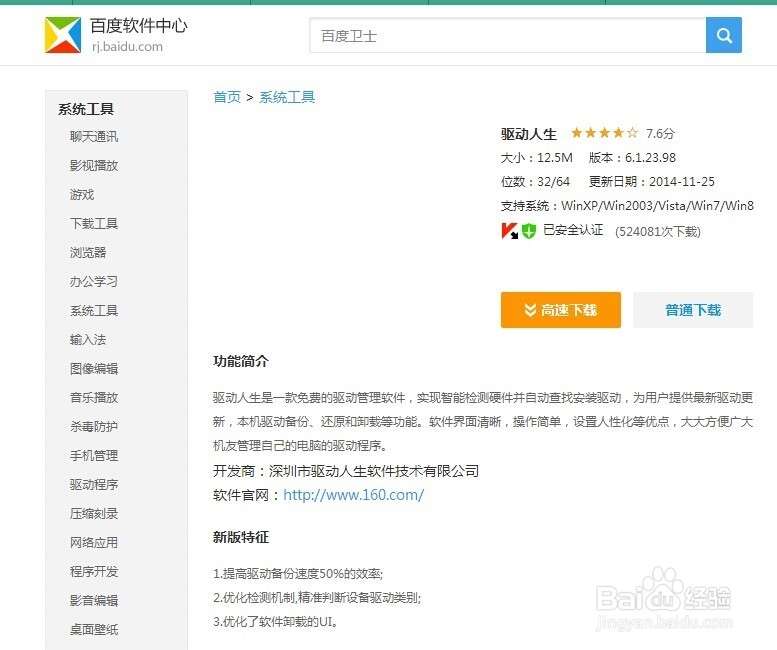Click the 功能简介 section heading

[241, 361]
